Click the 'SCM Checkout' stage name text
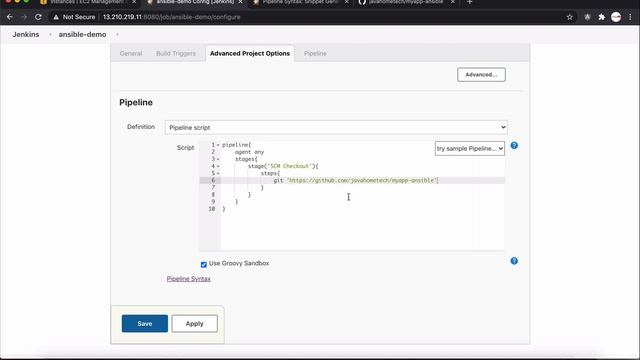This screenshot has height=360, width=640. pos(290,166)
